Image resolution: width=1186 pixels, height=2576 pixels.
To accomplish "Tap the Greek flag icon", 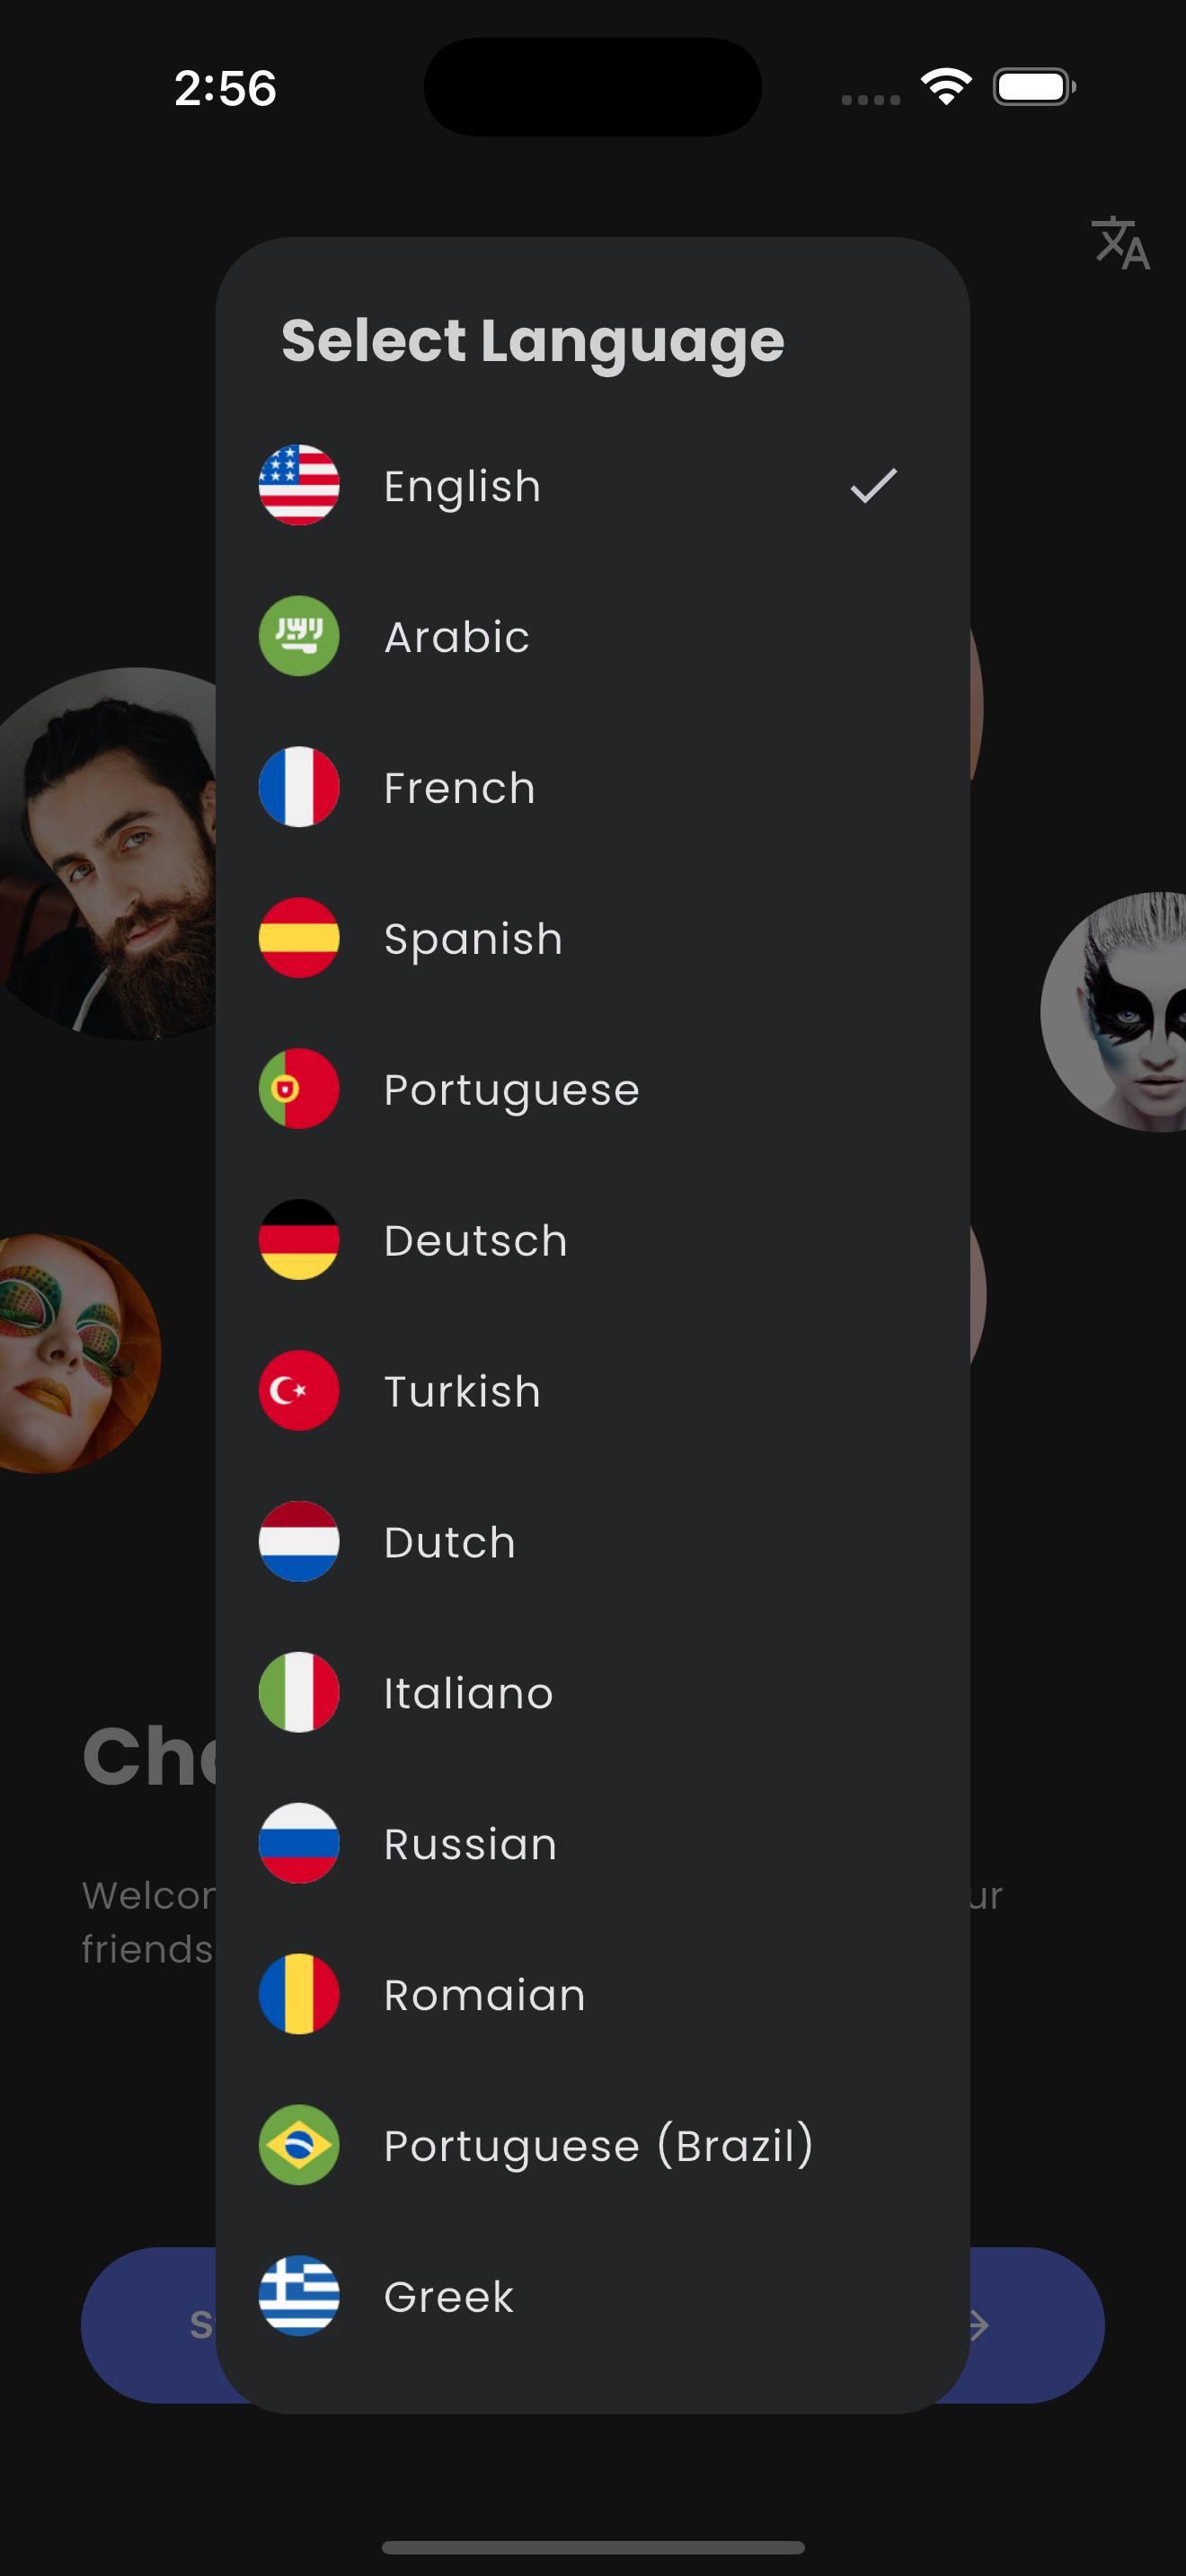I will tap(299, 2296).
